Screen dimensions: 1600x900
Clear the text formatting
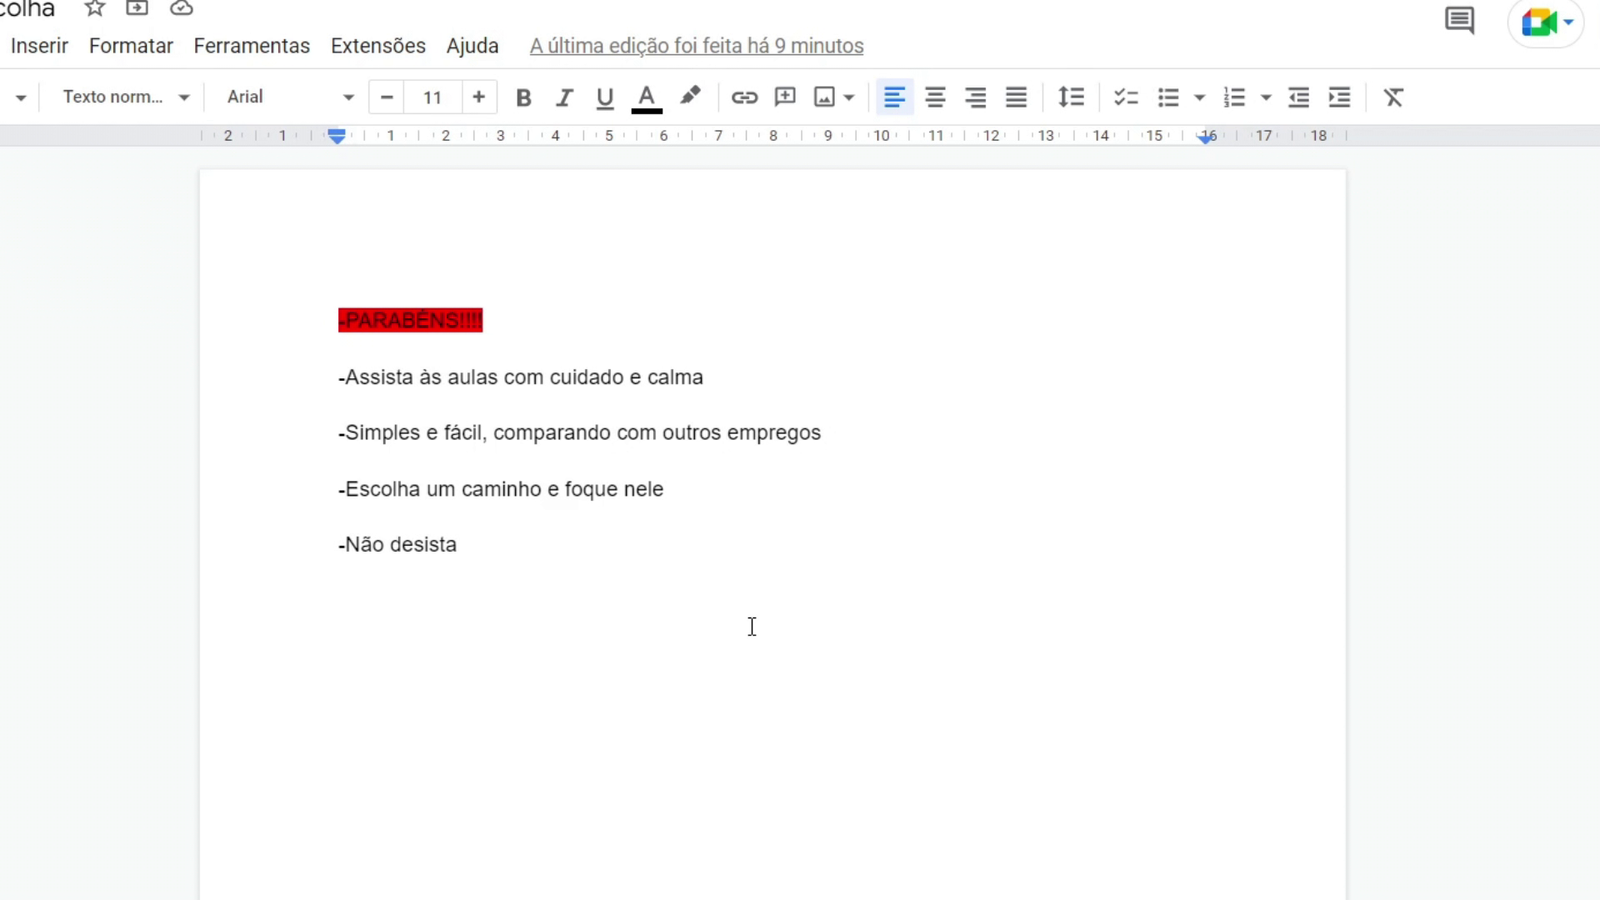(x=1393, y=97)
